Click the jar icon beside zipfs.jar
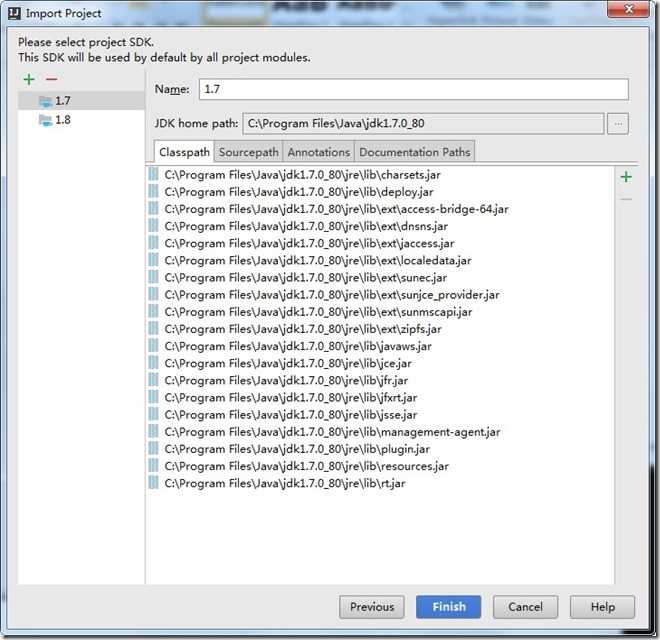The height and width of the screenshot is (640, 660). [154, 329]
